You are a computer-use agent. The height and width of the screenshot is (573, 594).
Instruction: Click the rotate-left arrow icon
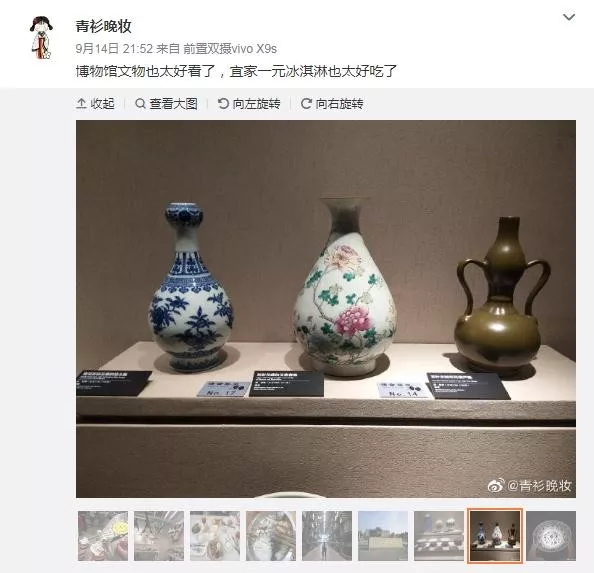(x=223, y=103)
